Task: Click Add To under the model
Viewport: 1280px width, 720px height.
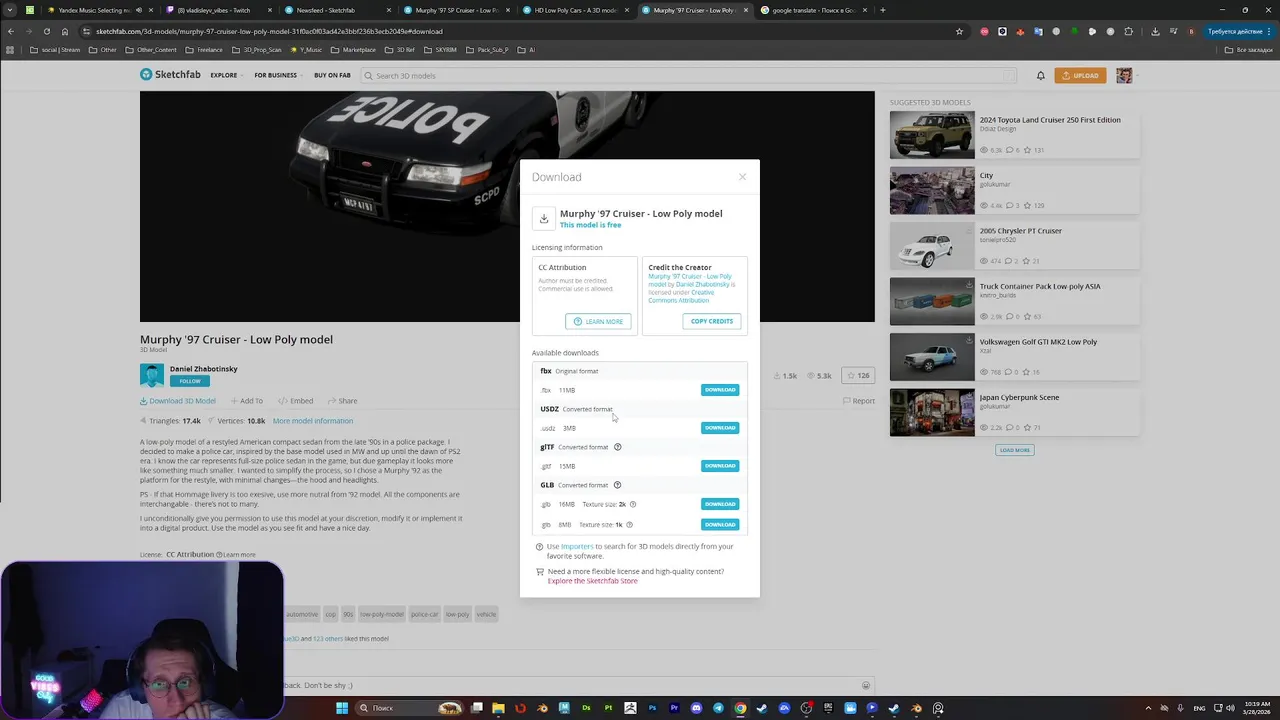Action: click(246, 401)
